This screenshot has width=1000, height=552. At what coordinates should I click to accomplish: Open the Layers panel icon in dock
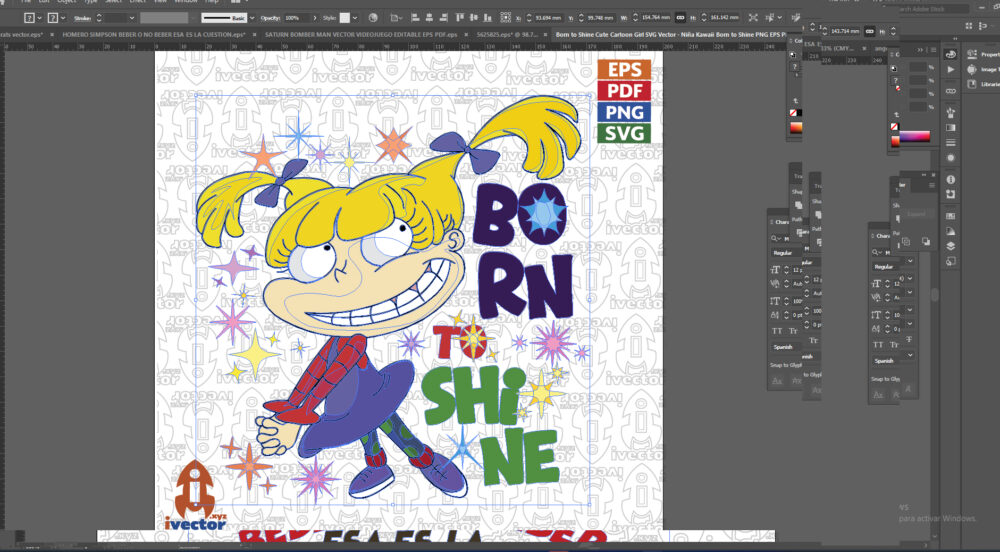tap(951, 246)
